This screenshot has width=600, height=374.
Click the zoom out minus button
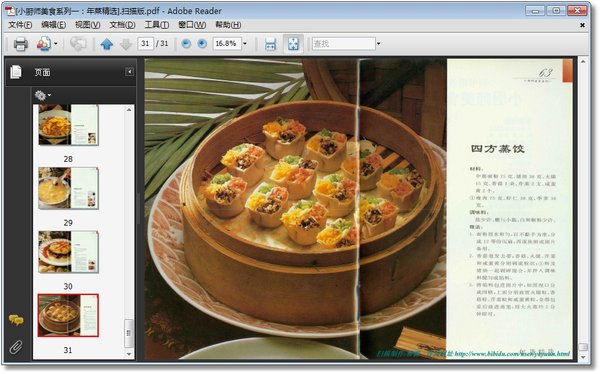tap(186, 44)
